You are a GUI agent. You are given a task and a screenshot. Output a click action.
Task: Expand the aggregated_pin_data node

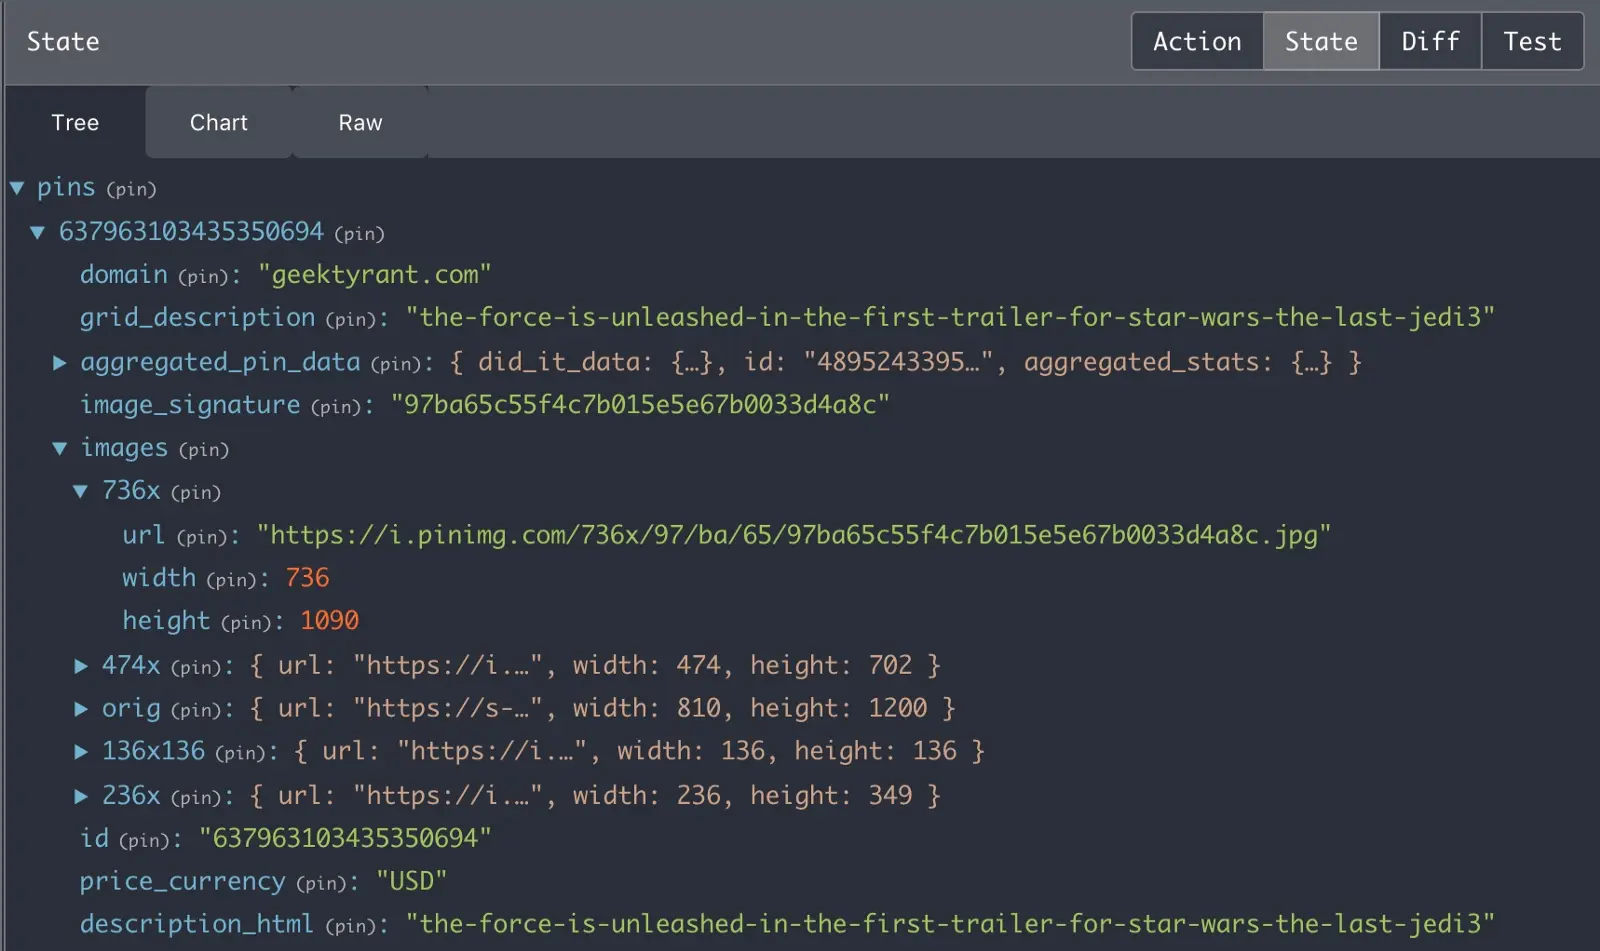pos(60,362)
